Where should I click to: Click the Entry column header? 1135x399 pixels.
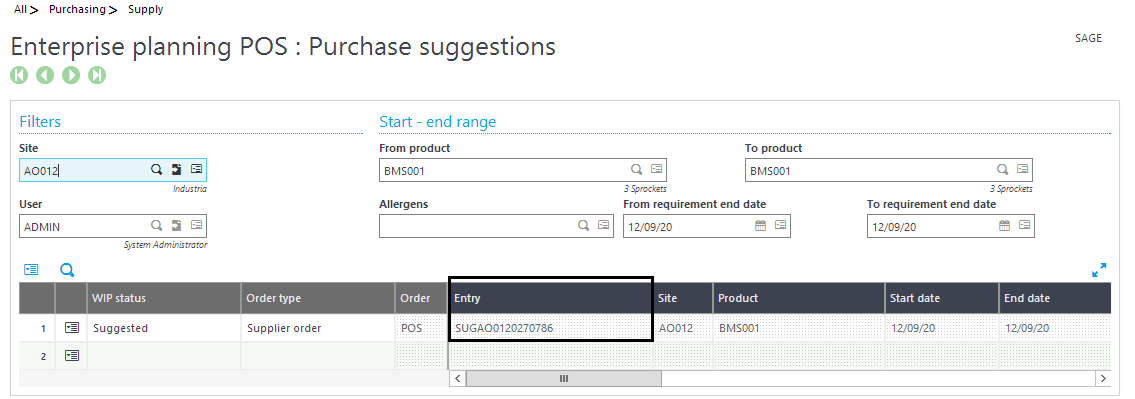pos(552,298)
